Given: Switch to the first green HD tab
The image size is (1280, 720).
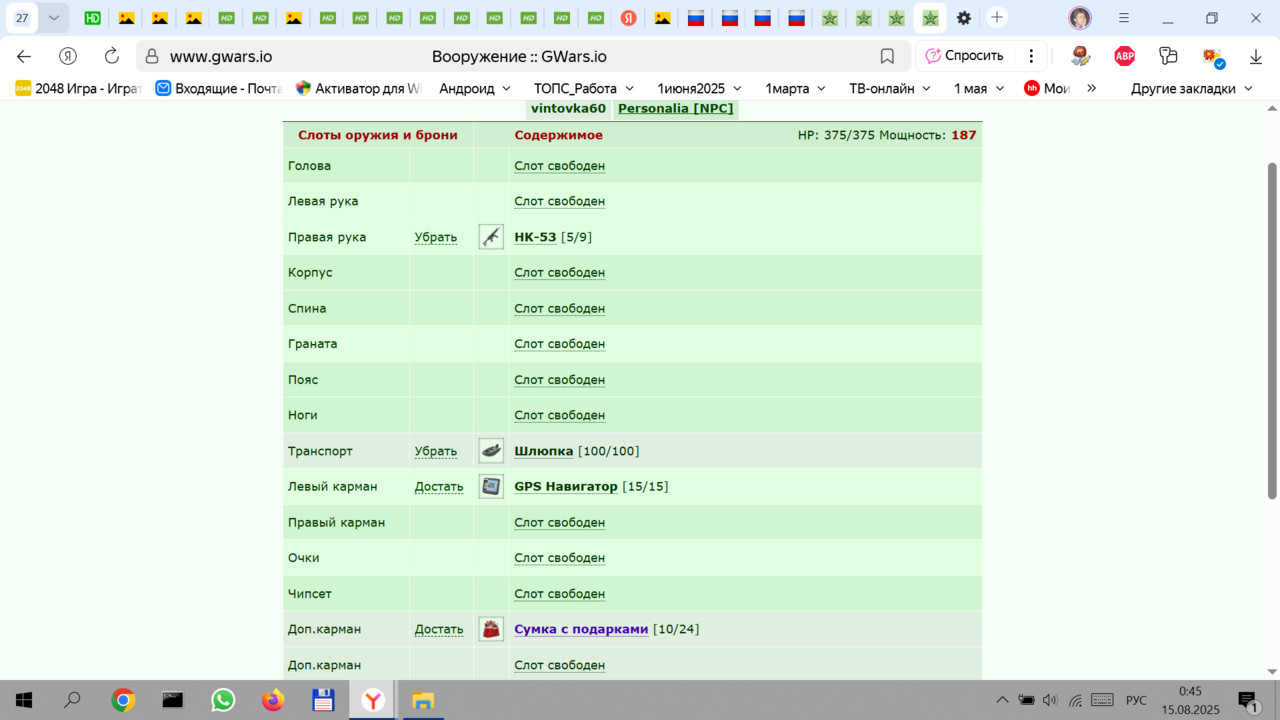Looking at the screenshot, I should tap(92, 18).
